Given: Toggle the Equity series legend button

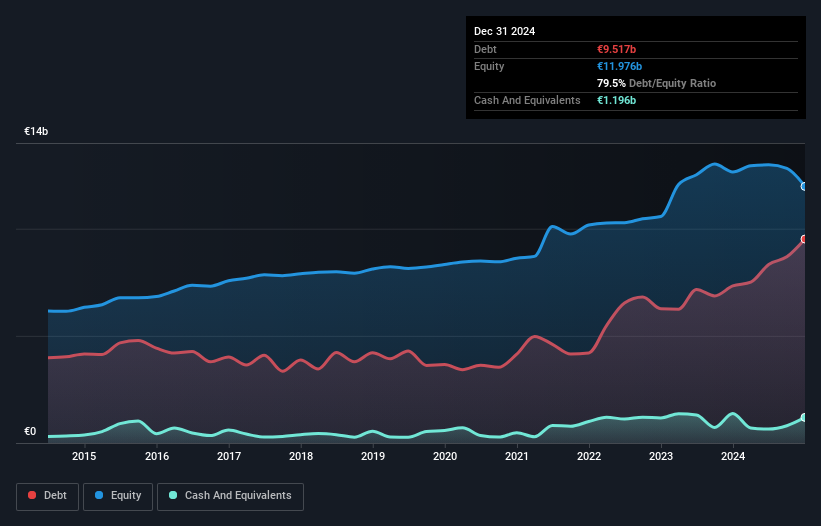Looking at the screenshot, I should (118, 496).
